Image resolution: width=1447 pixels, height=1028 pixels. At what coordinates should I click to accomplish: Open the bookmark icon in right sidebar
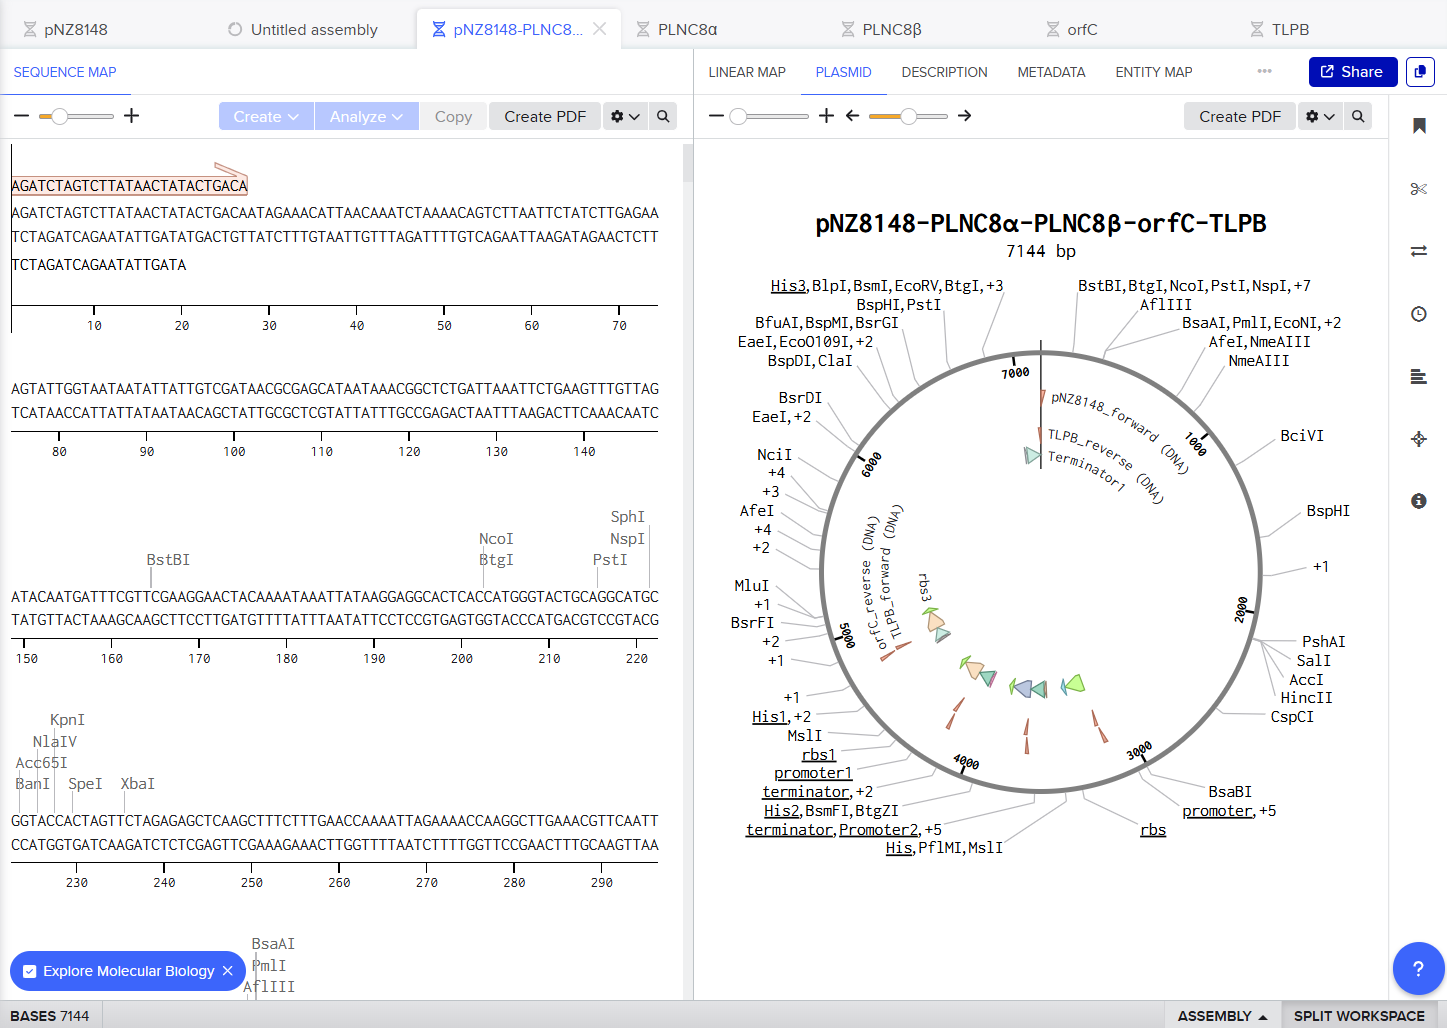point(1418,126)
